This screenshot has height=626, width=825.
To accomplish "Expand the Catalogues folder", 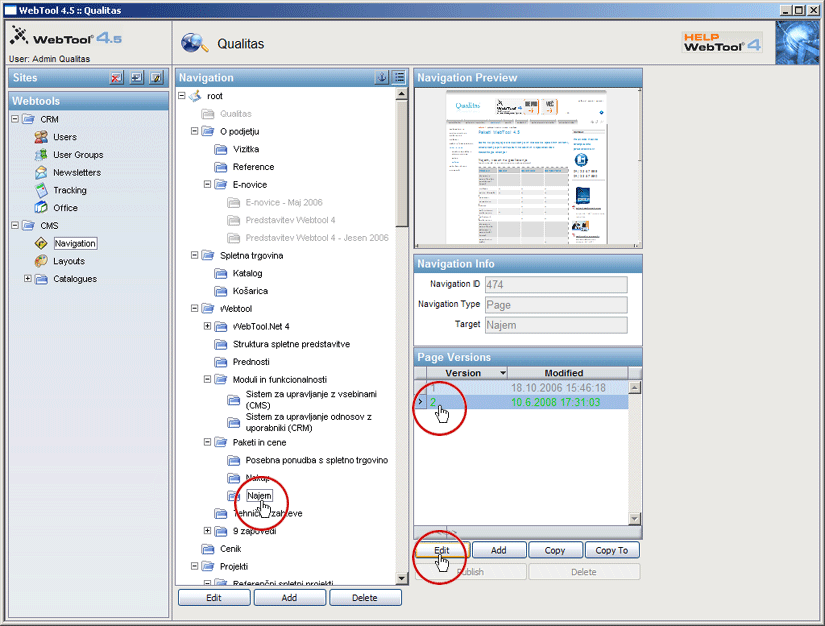I will (27, 279).
